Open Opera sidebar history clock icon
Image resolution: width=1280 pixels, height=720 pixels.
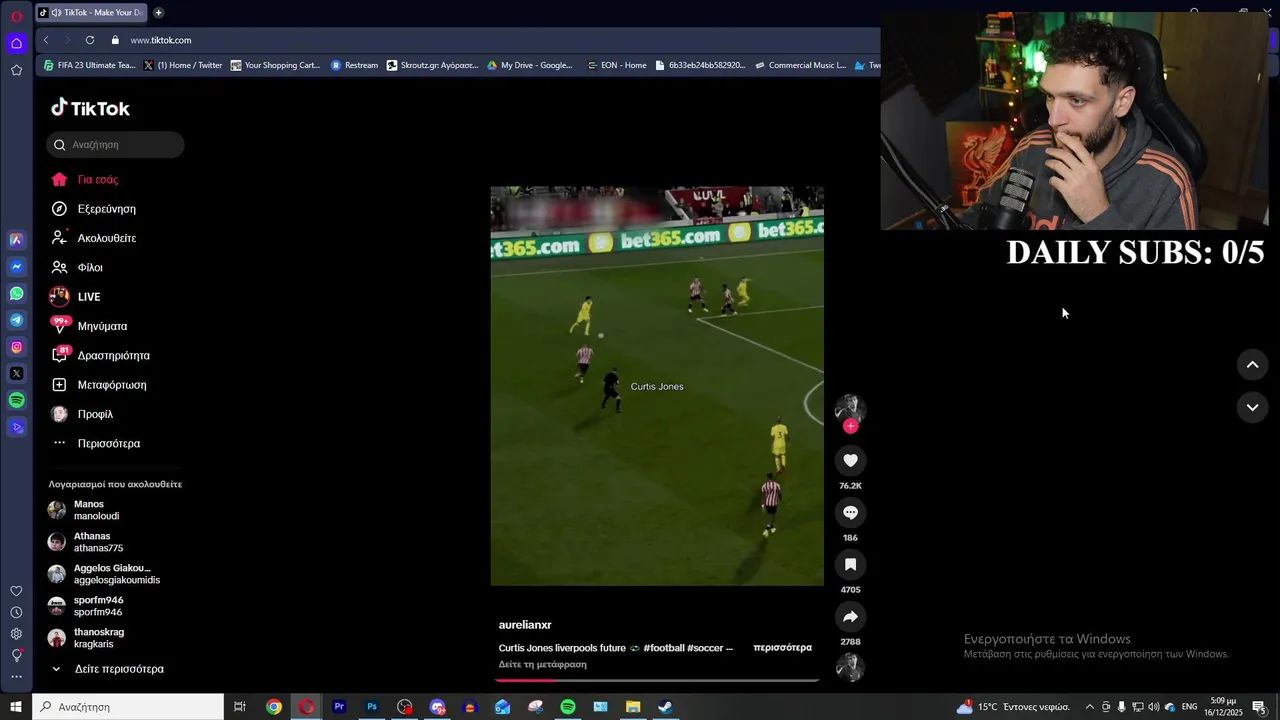point(16,612)
